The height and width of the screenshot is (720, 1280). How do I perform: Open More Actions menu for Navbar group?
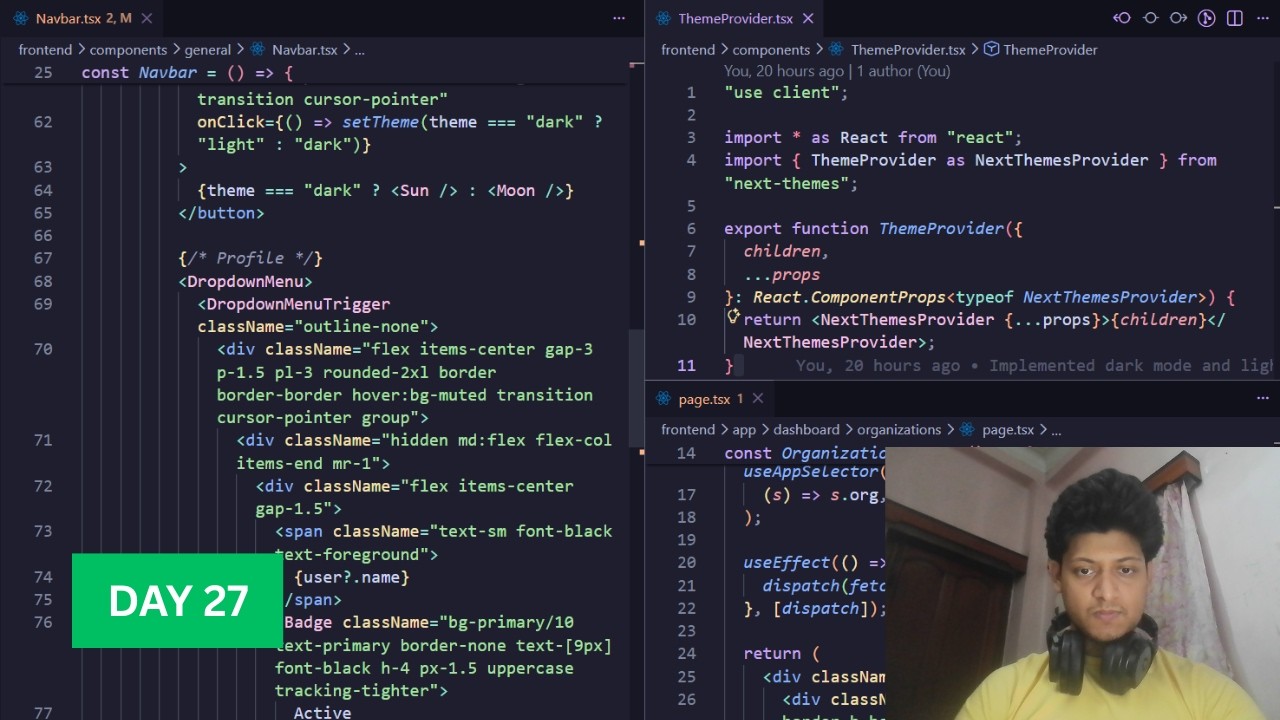click(619, 18)
